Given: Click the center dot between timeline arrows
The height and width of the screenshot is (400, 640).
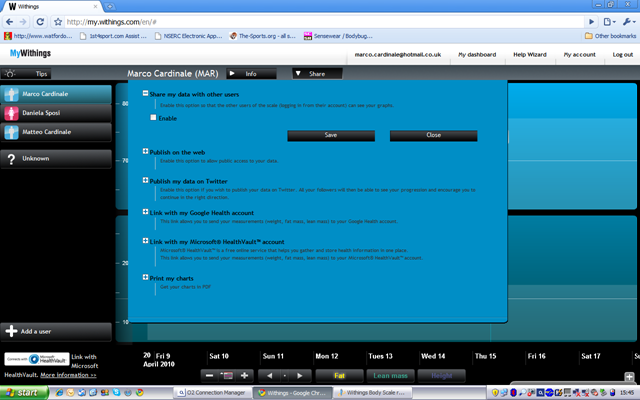Looking at the screenshot, I should point(285,376).
